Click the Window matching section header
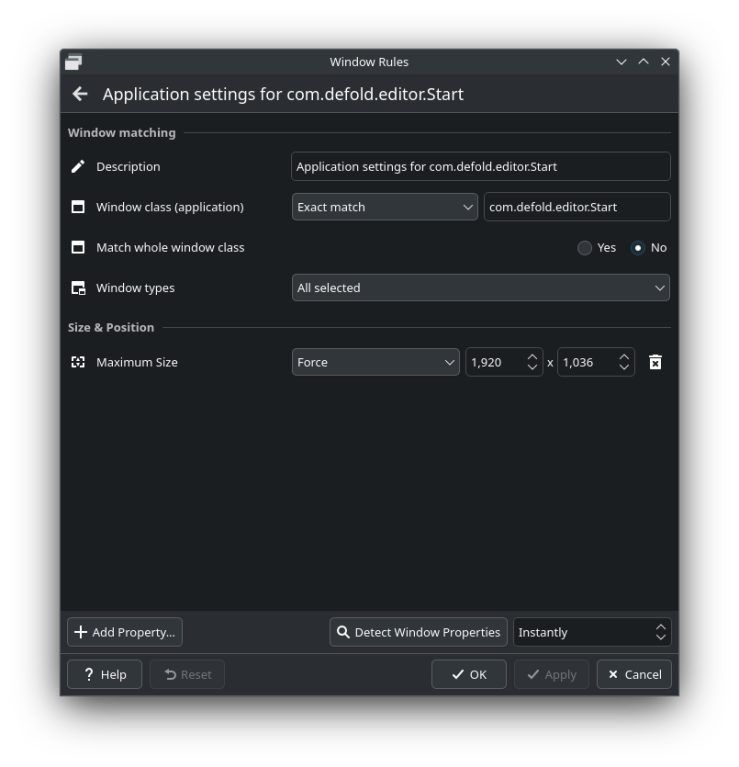The image size is (739, 767). pos(122,133)
